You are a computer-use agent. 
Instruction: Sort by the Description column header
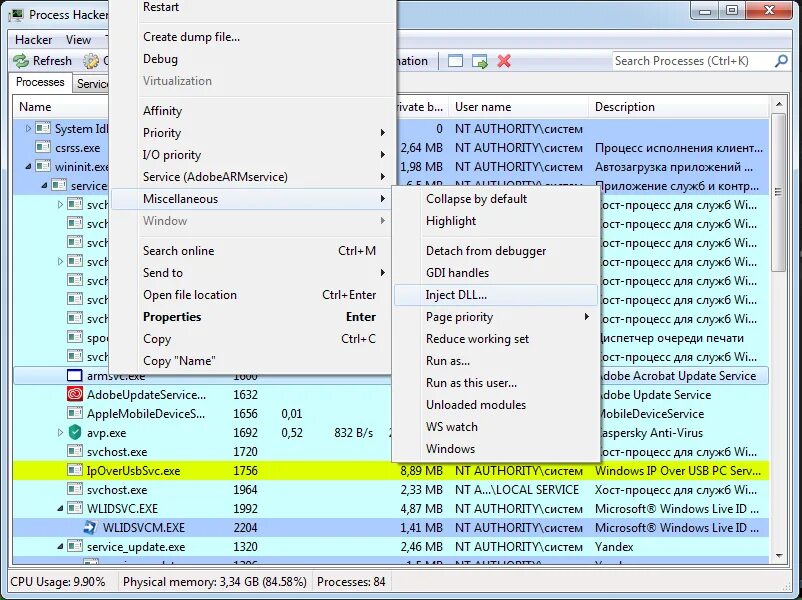coord(678,107)
